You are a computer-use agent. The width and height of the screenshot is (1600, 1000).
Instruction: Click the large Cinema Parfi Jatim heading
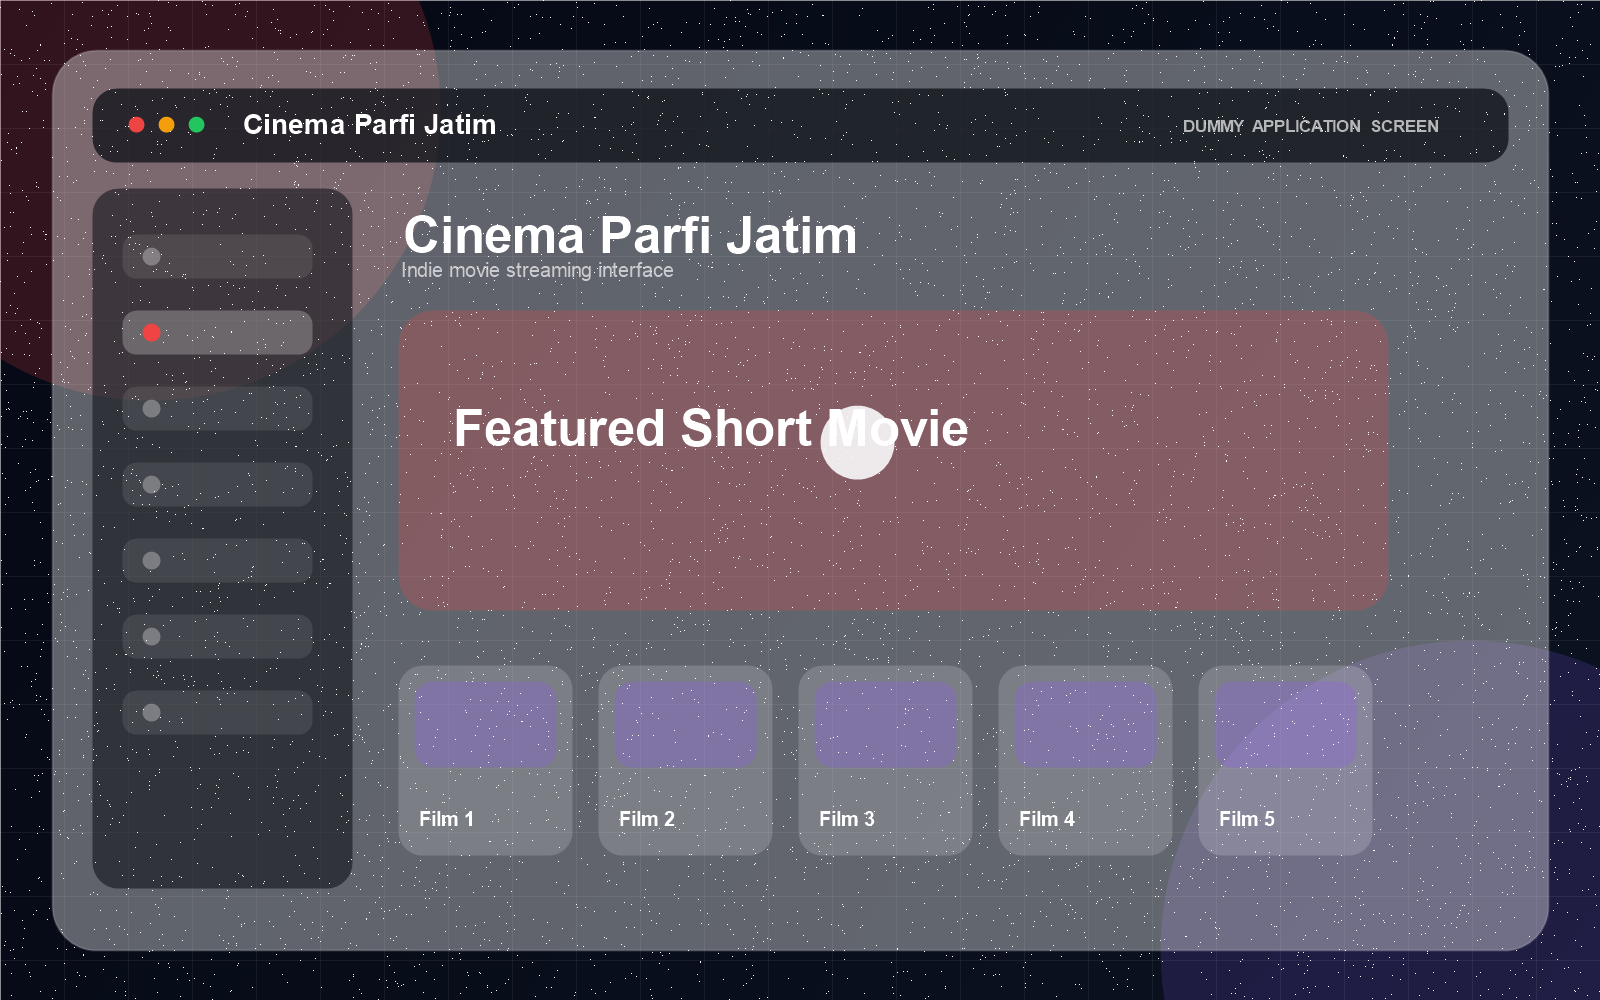pyautogui.click(x=630, y=236)
